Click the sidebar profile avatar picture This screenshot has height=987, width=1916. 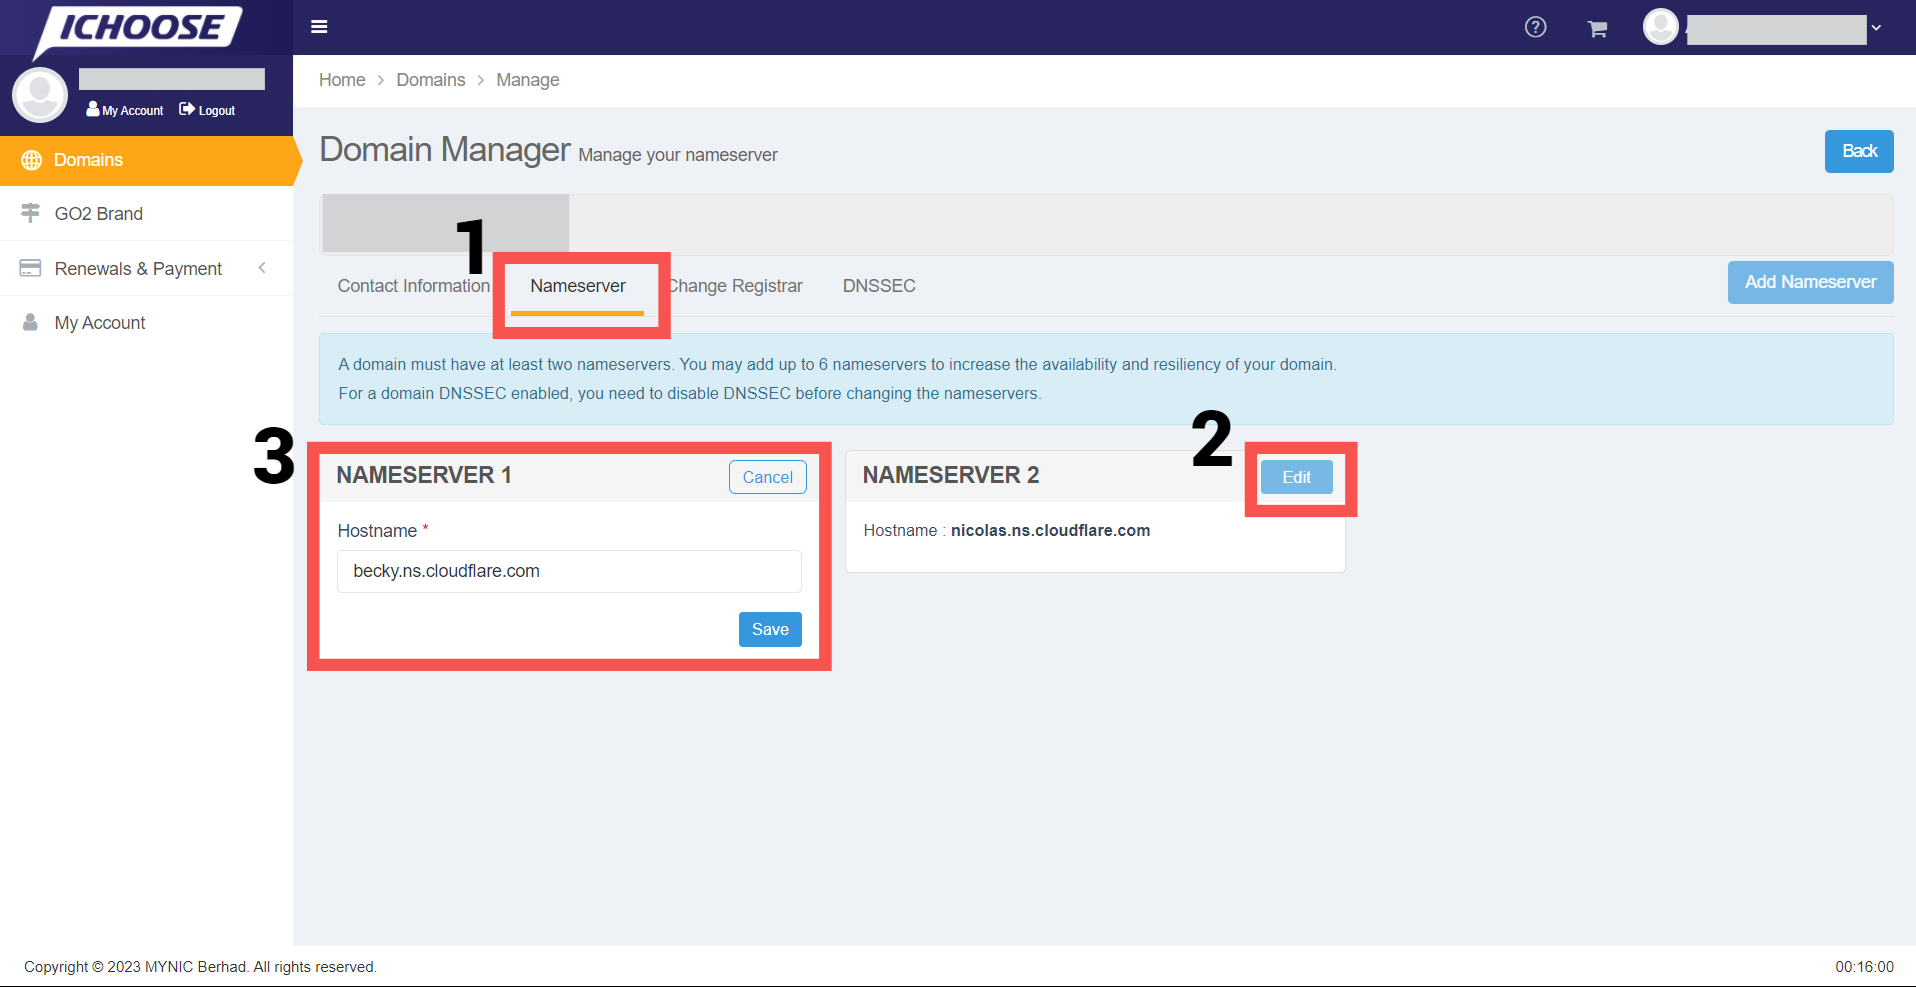click(40, 95)
